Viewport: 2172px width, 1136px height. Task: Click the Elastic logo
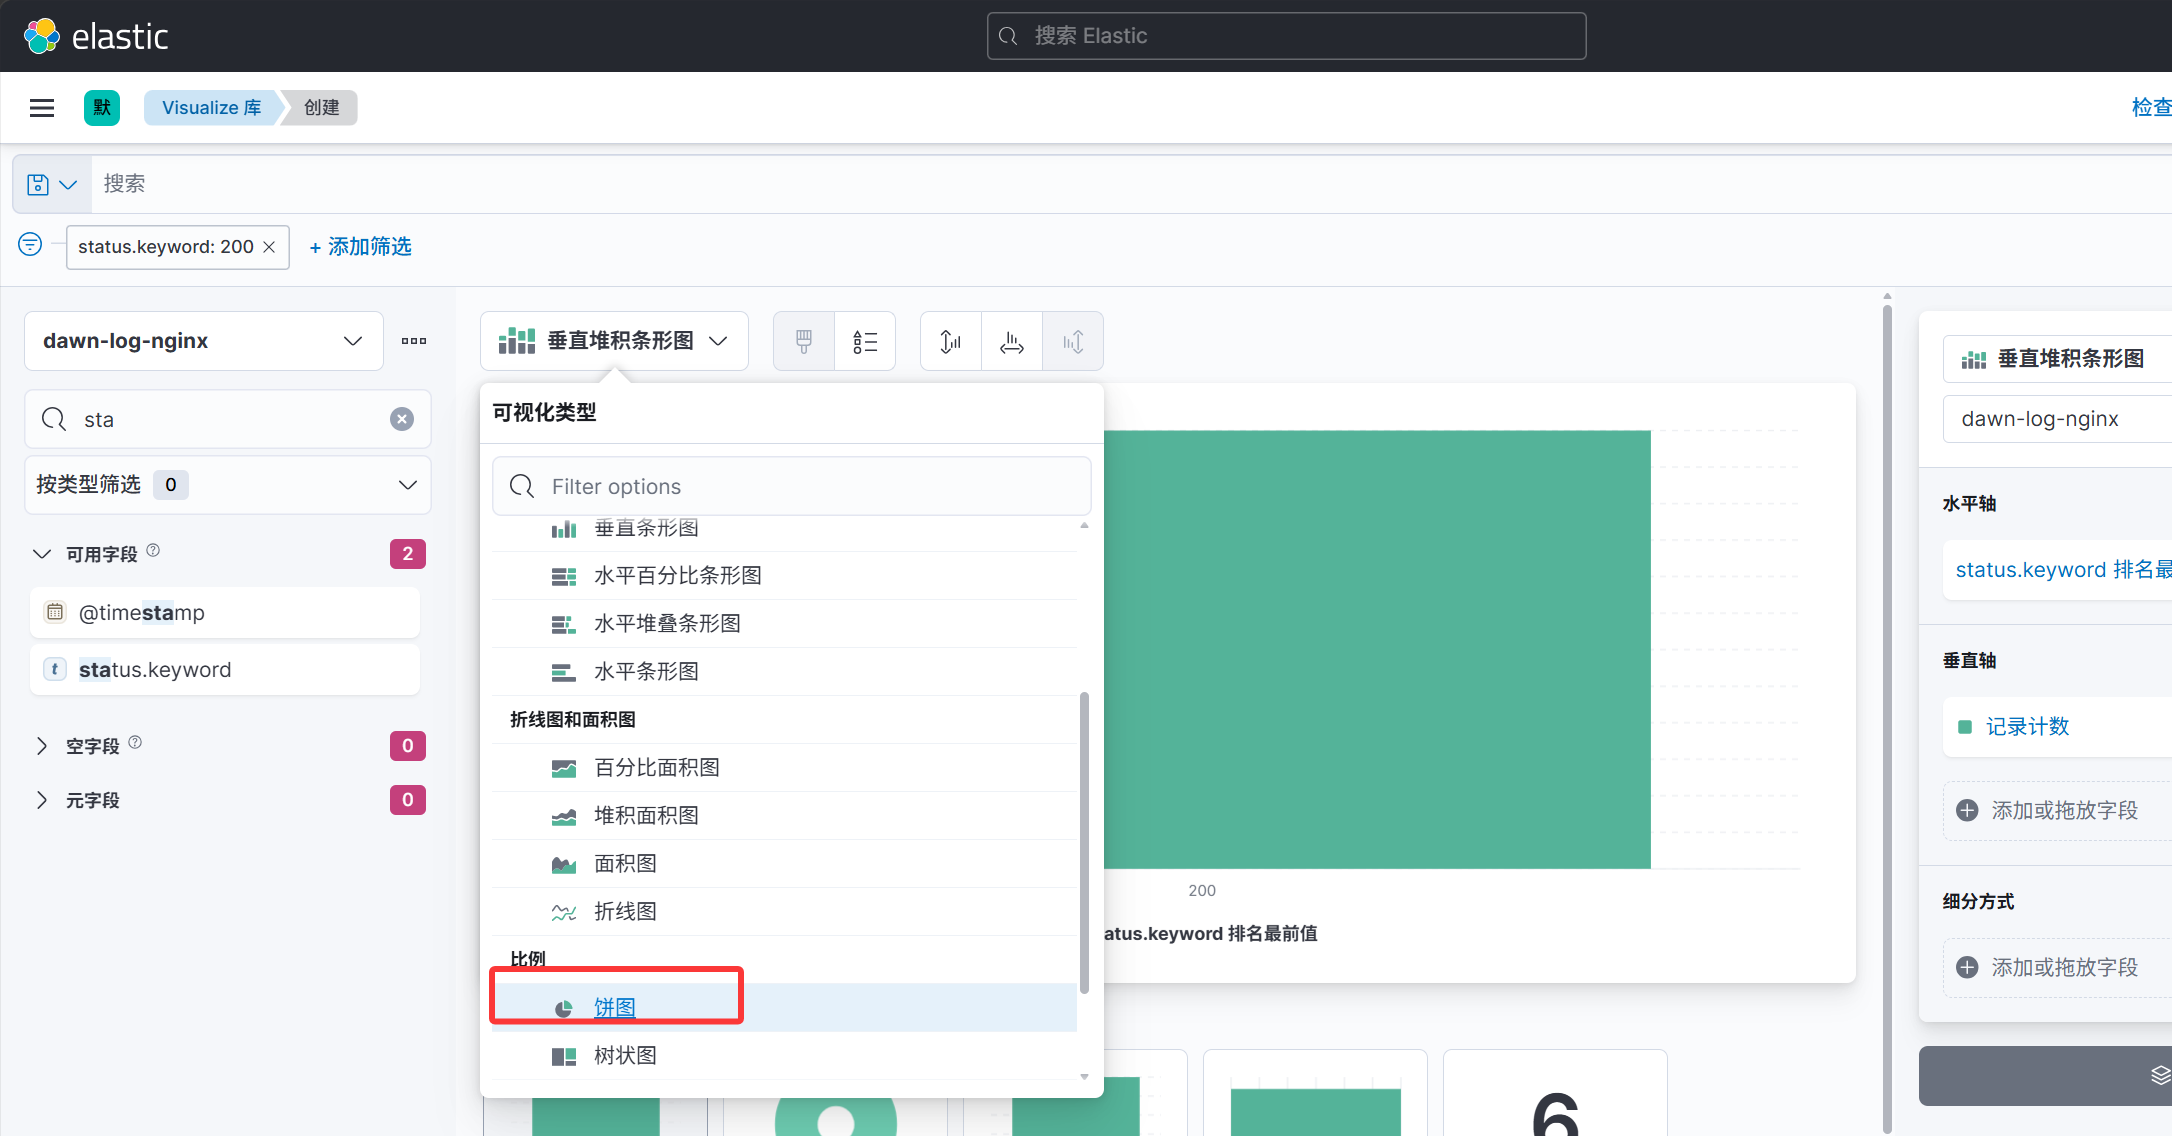(x=96, y=36)
